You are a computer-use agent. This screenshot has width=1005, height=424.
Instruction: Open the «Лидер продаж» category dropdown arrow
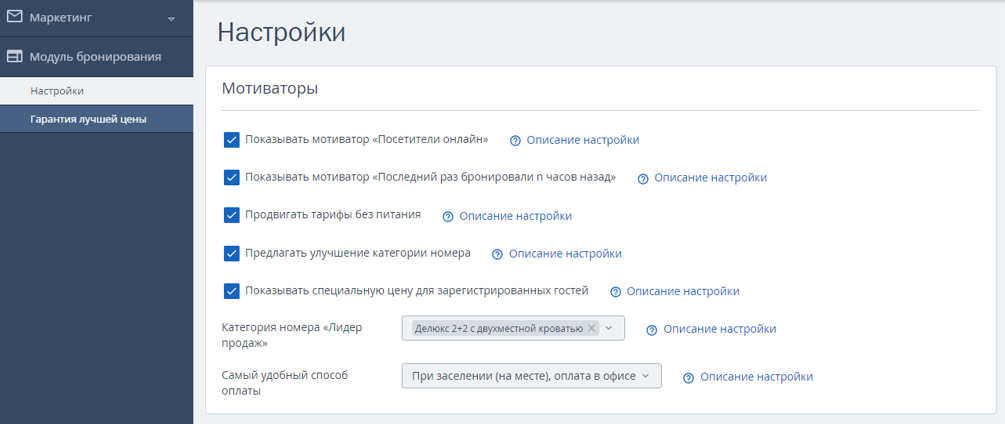(x=609, y=328)
